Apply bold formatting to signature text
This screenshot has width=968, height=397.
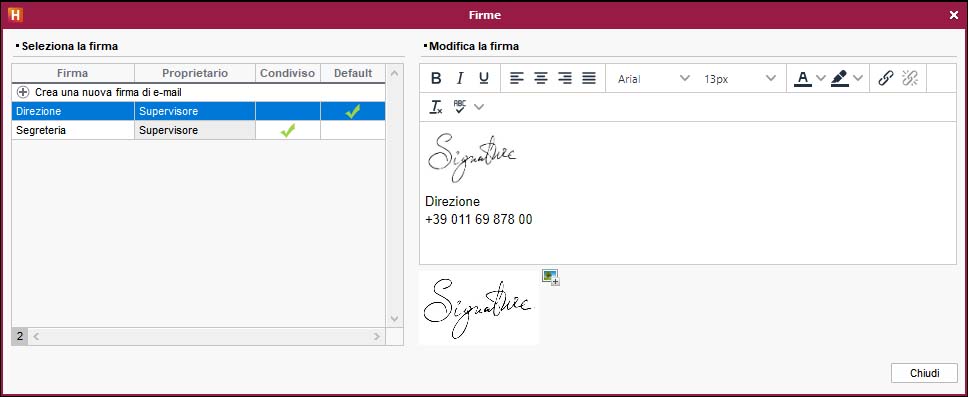[x=436, y=78]
